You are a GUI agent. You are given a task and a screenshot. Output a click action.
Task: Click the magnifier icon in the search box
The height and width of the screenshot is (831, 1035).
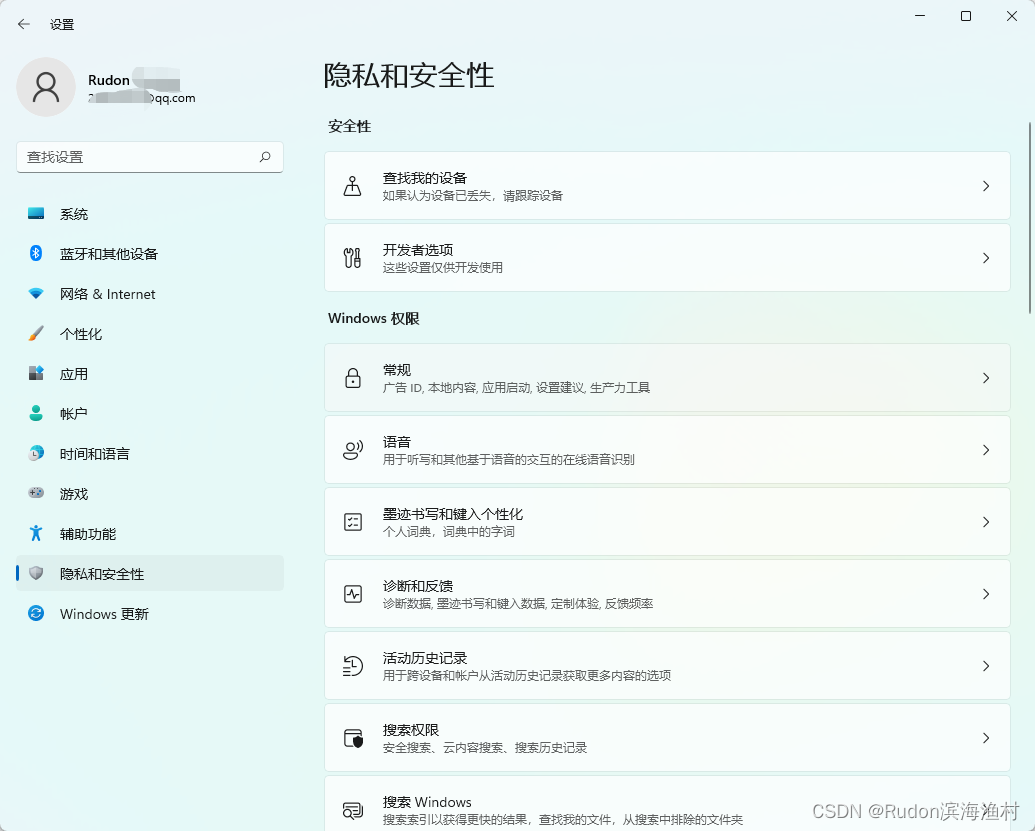pos(265,157)
